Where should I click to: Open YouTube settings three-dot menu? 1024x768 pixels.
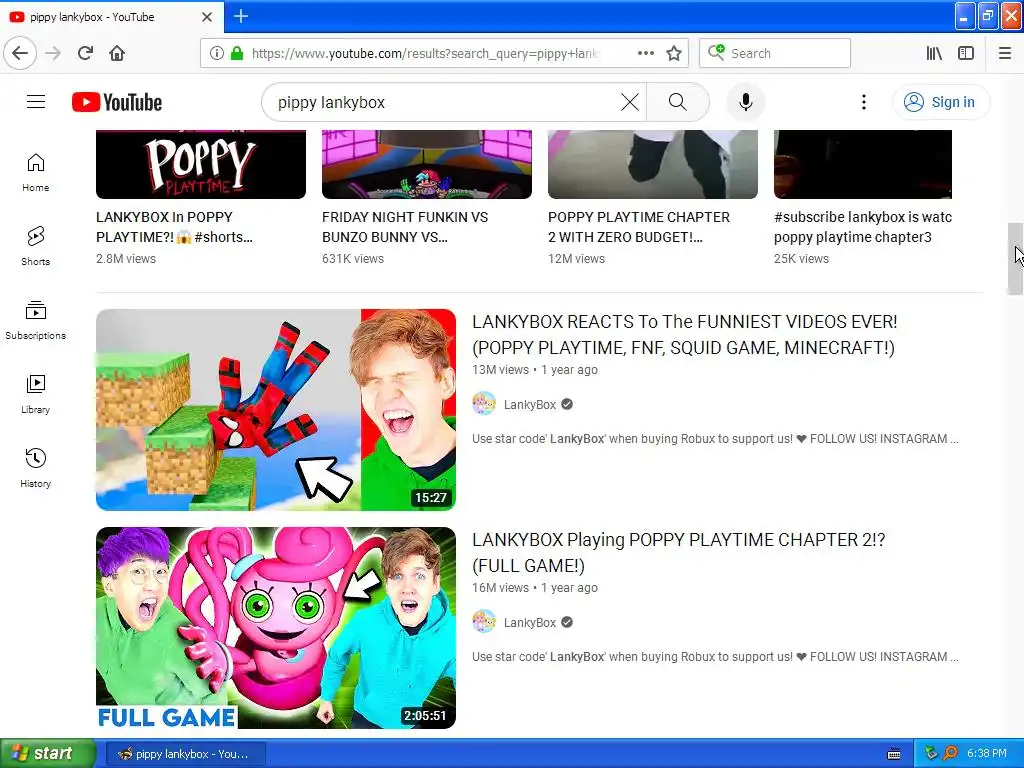point(863,102)
